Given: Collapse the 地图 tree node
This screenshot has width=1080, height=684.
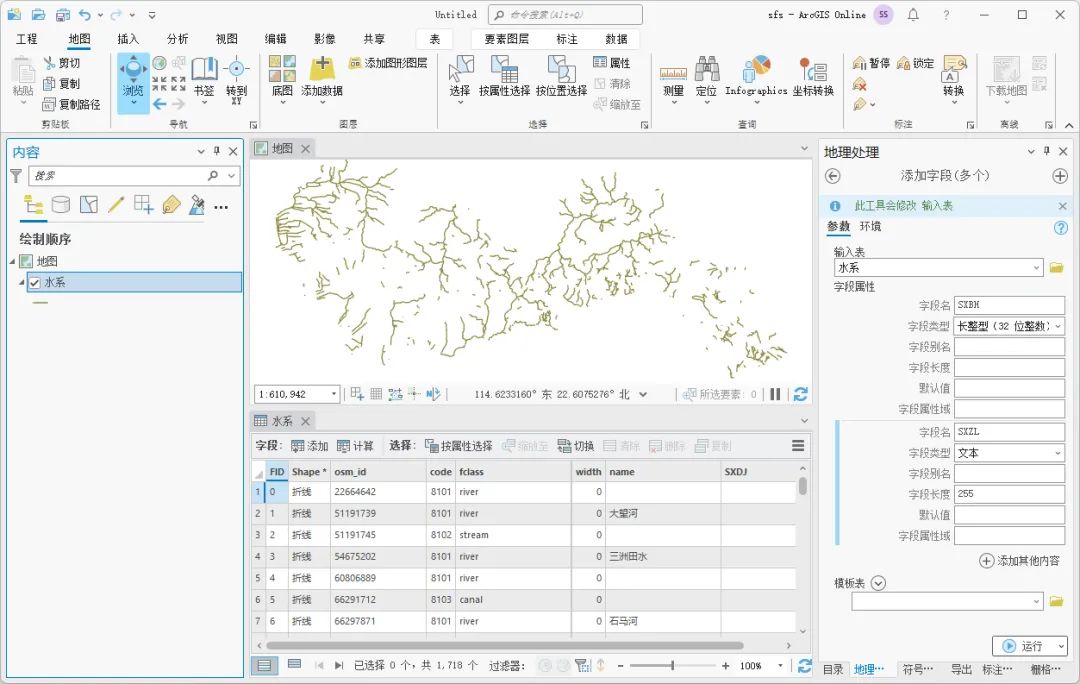Looking at the screenshot, I should click(x=12, y=261).
